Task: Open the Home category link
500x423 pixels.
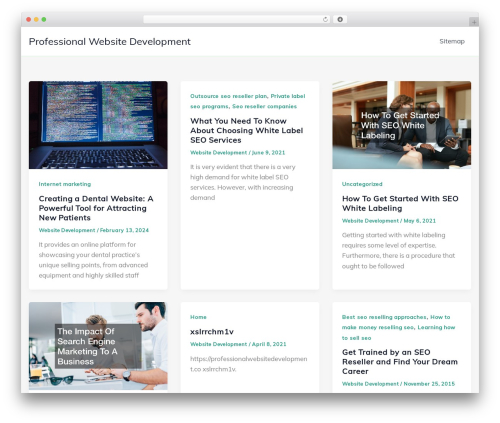Action: [198, 317]
